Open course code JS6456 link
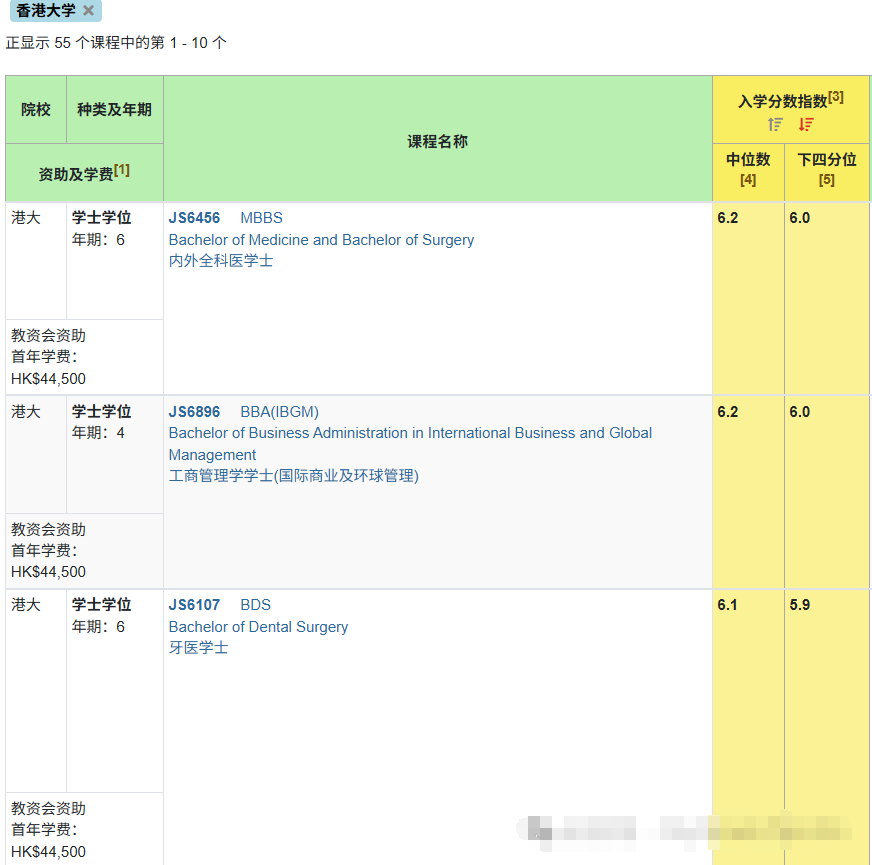The width and height of the screenshot is (872, 865). tap(194, 218)
